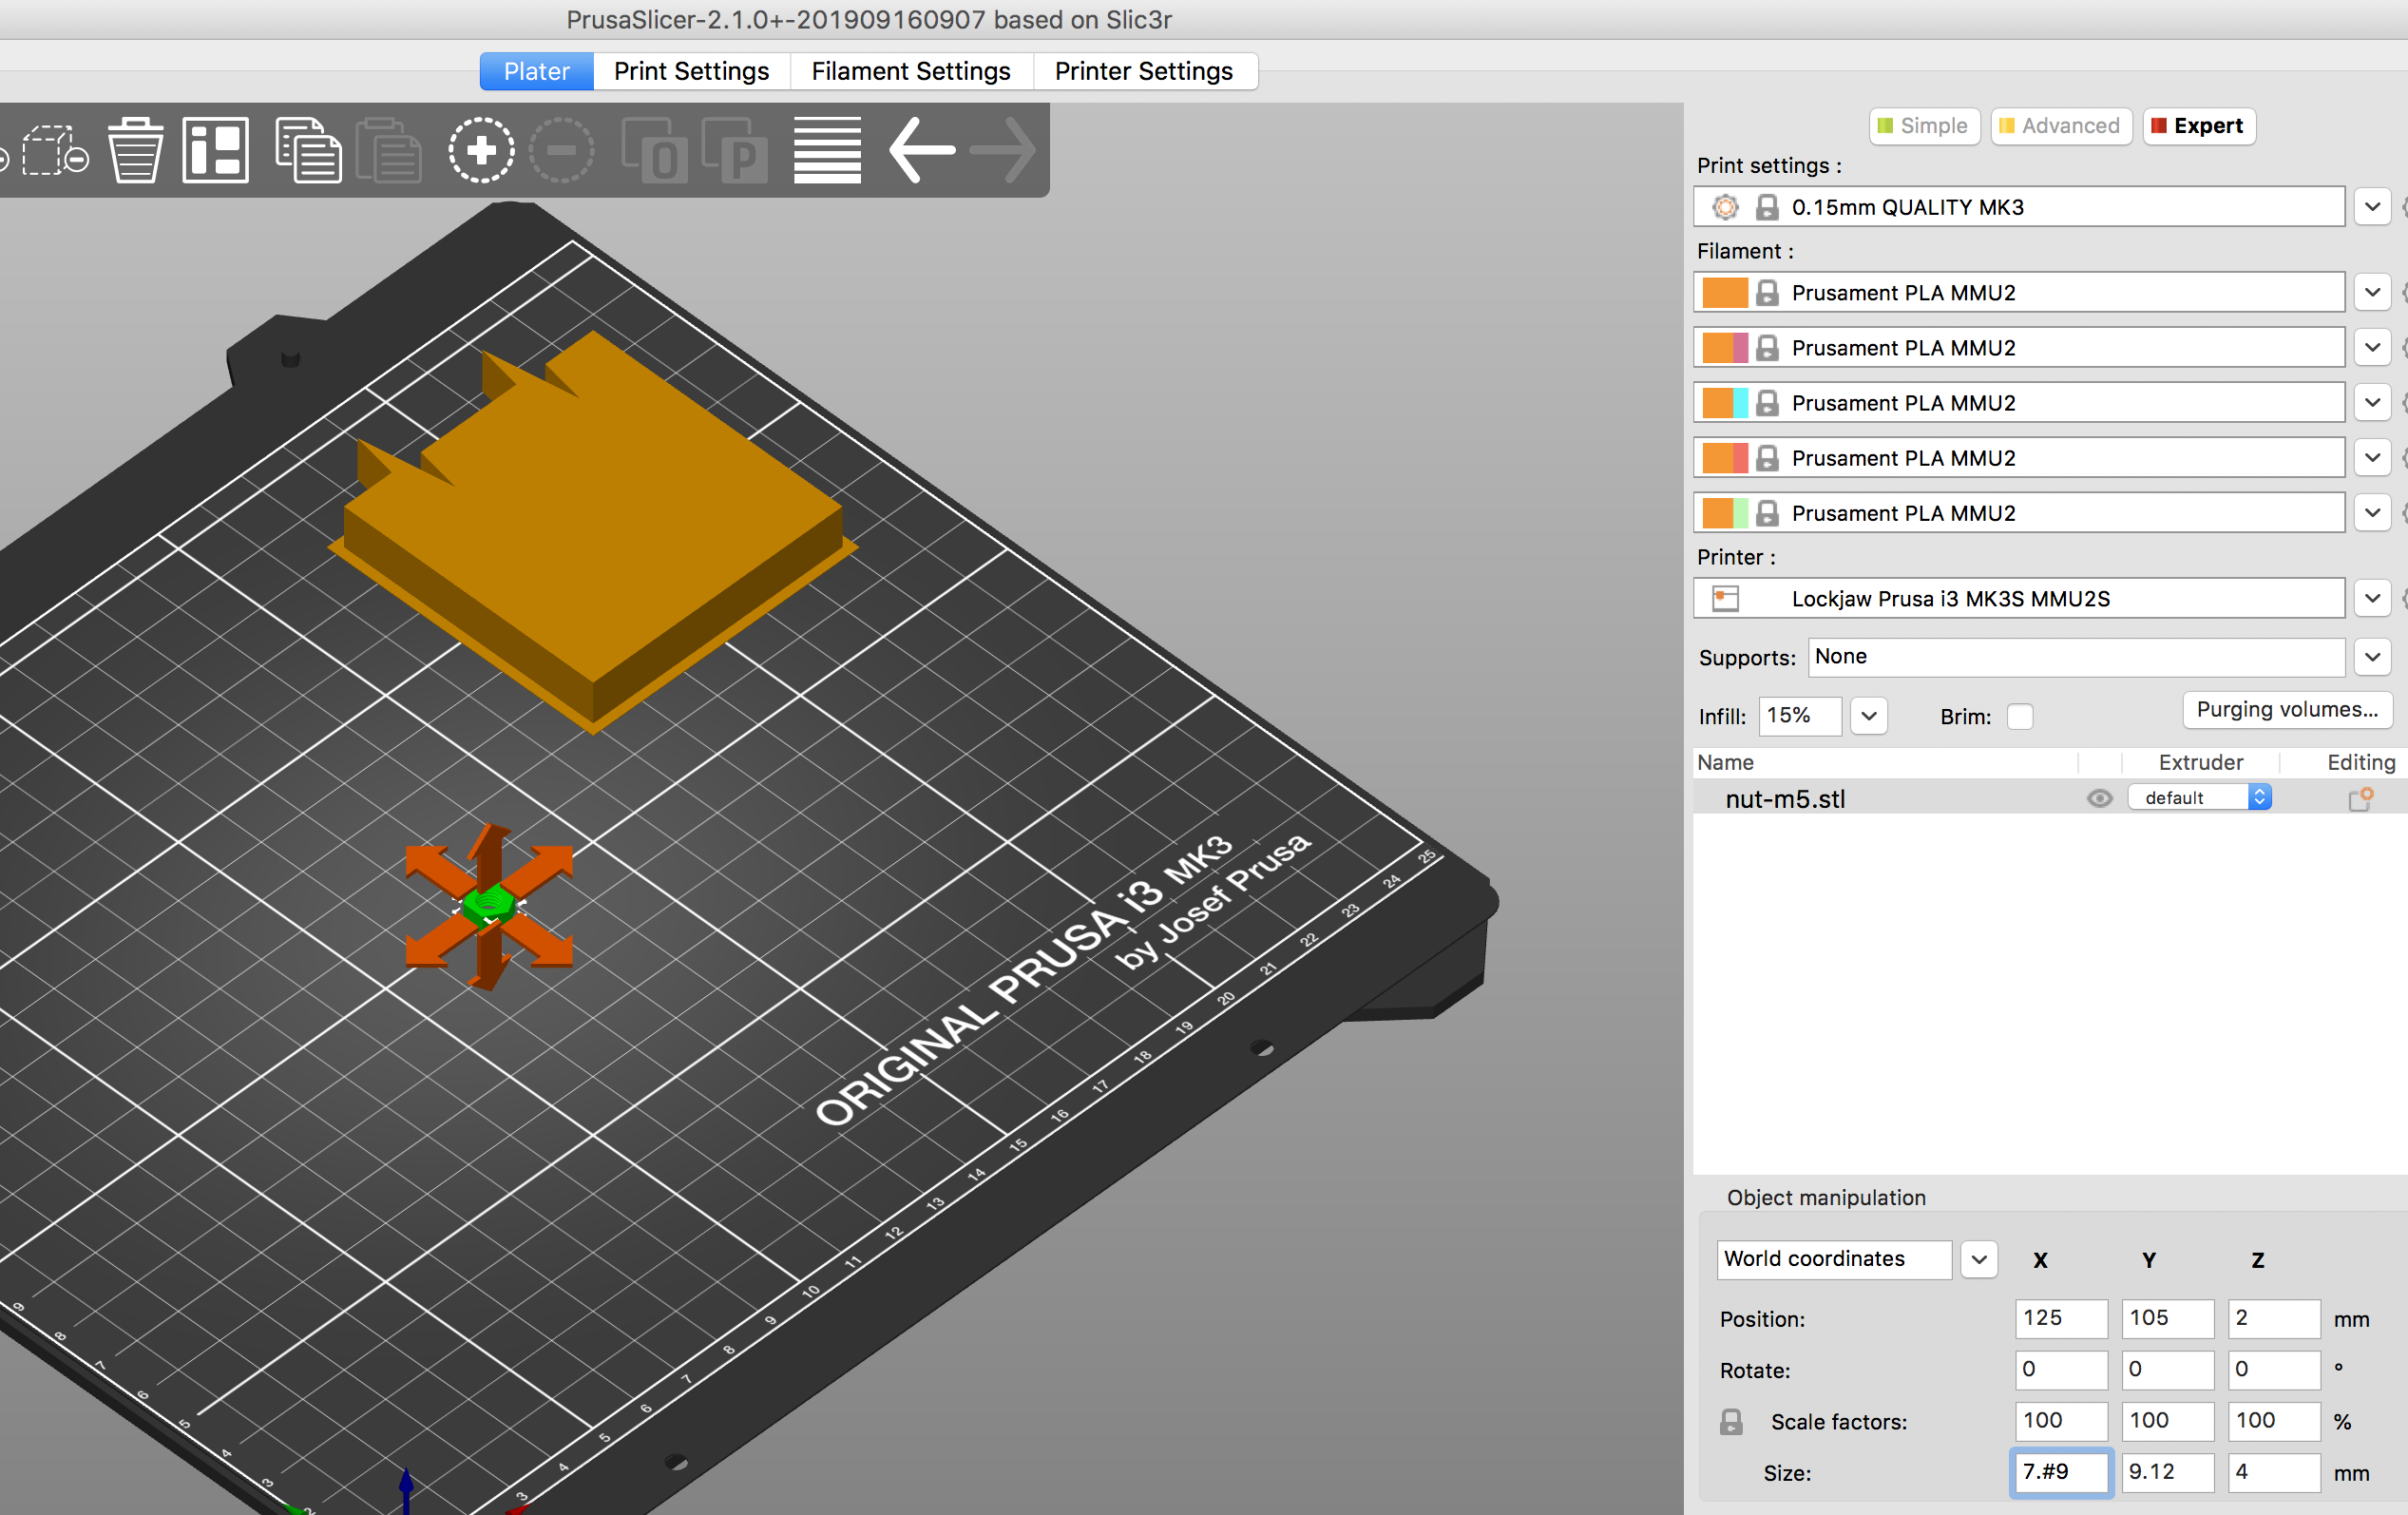Switch to the Print Settings tab
The image size is (2408, 1515).
tap(691, 70)
